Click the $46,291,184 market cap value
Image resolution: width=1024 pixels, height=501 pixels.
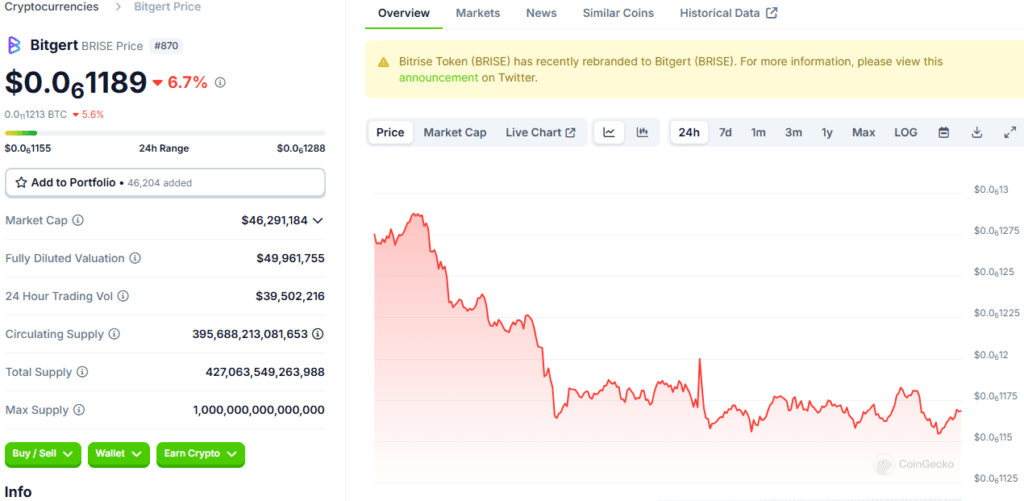pos(274,221)
